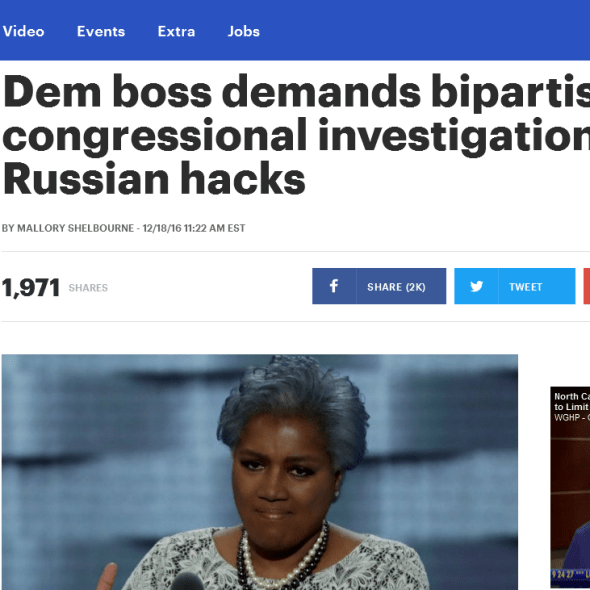Click the Twitter bird icon

(476, 286)
